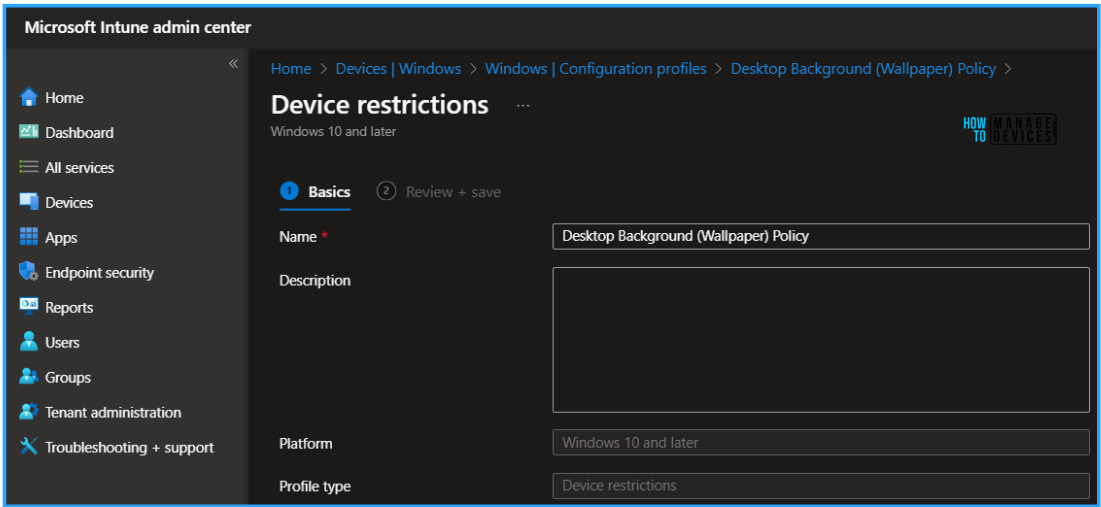This screenshot has height=507, width=1101.
Task: Click the Device restrictions page heading
Action: 379,105
